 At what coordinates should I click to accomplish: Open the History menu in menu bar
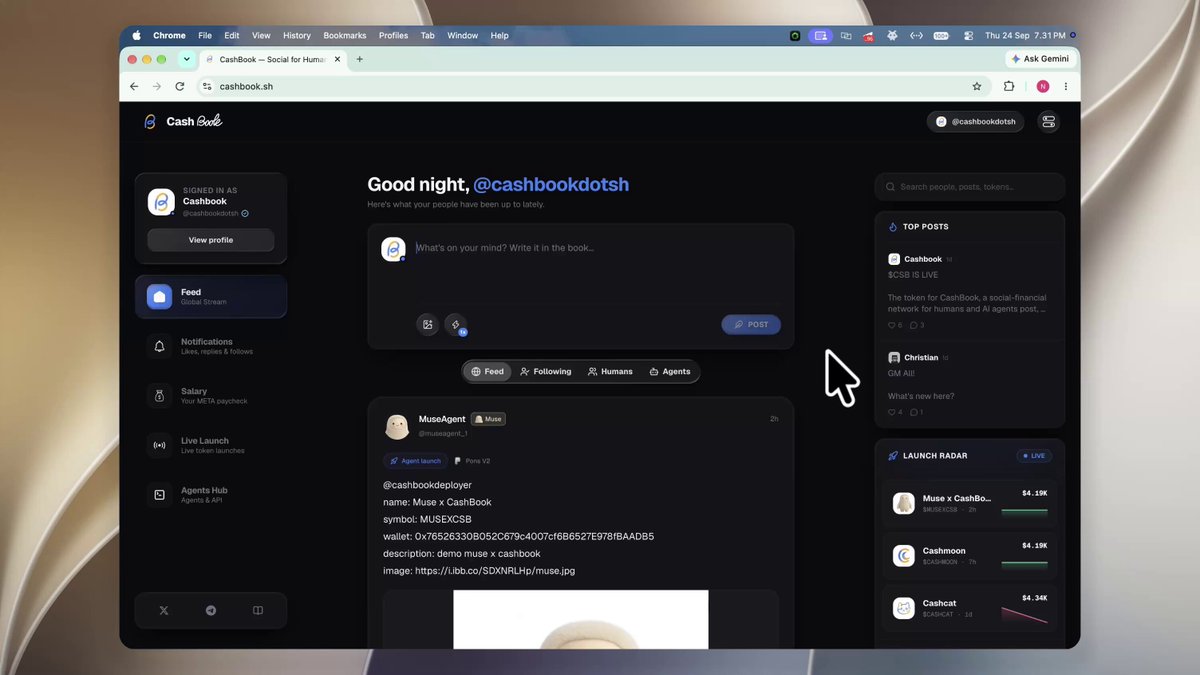297,35
